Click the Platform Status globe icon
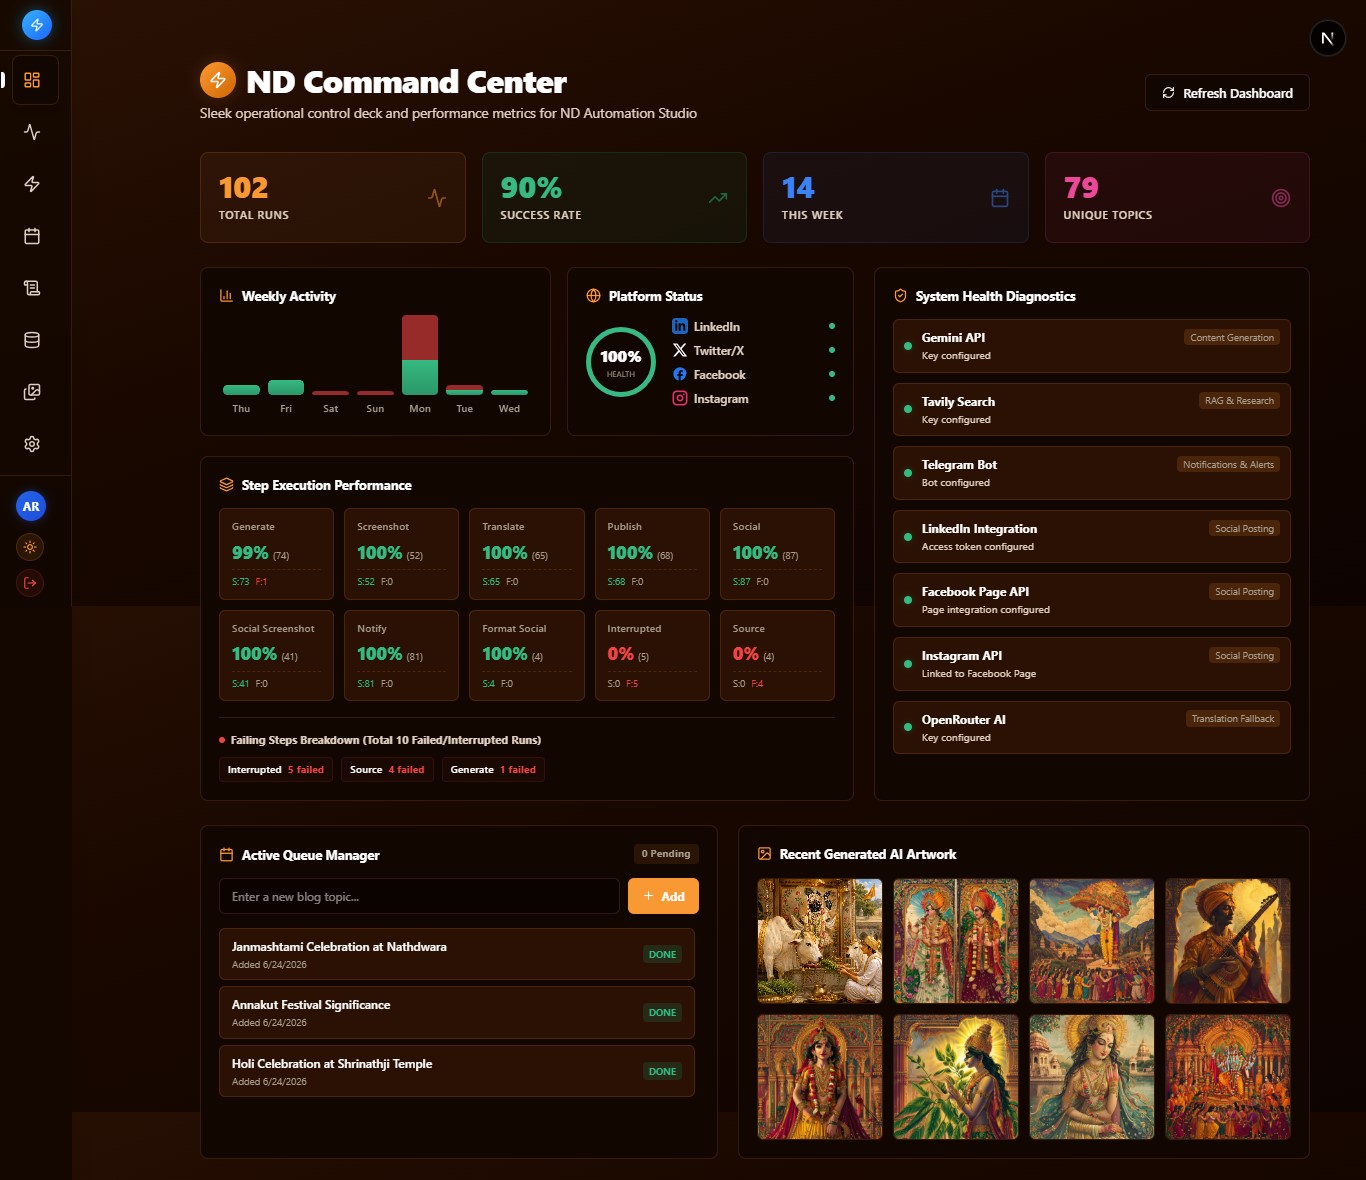The width and height of the screenshot is (1366, 1180). [593, 296]
